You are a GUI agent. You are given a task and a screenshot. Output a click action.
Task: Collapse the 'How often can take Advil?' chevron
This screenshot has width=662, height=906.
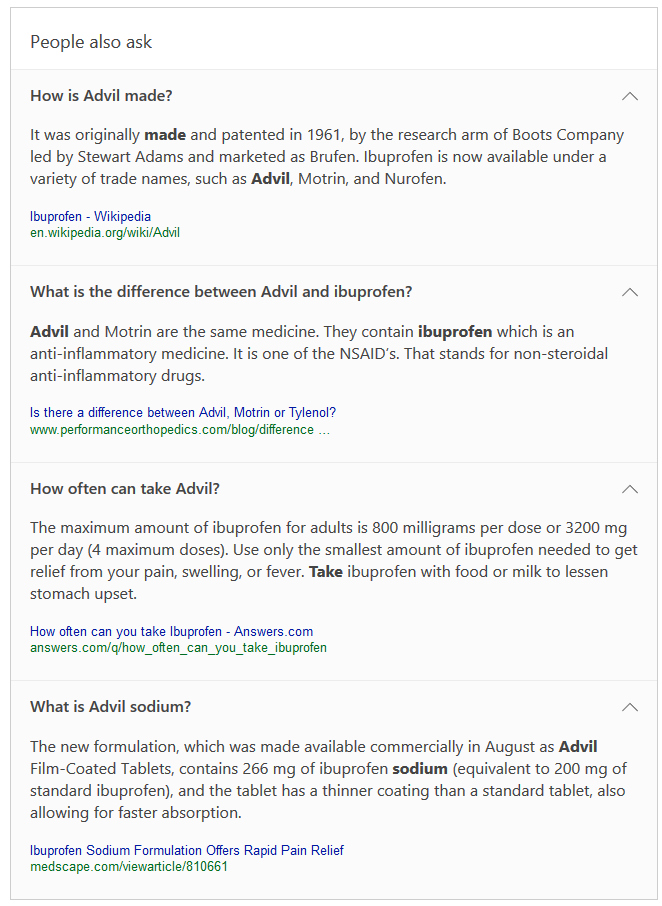point(629,489)
